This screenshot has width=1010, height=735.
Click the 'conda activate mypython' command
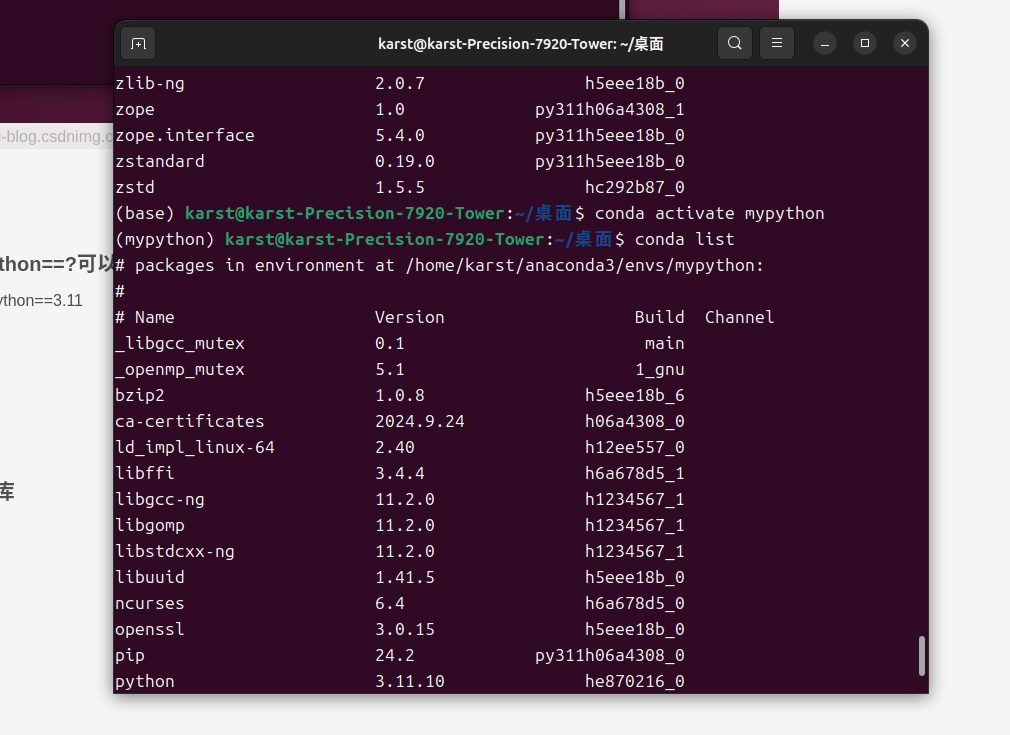[709, 213]
